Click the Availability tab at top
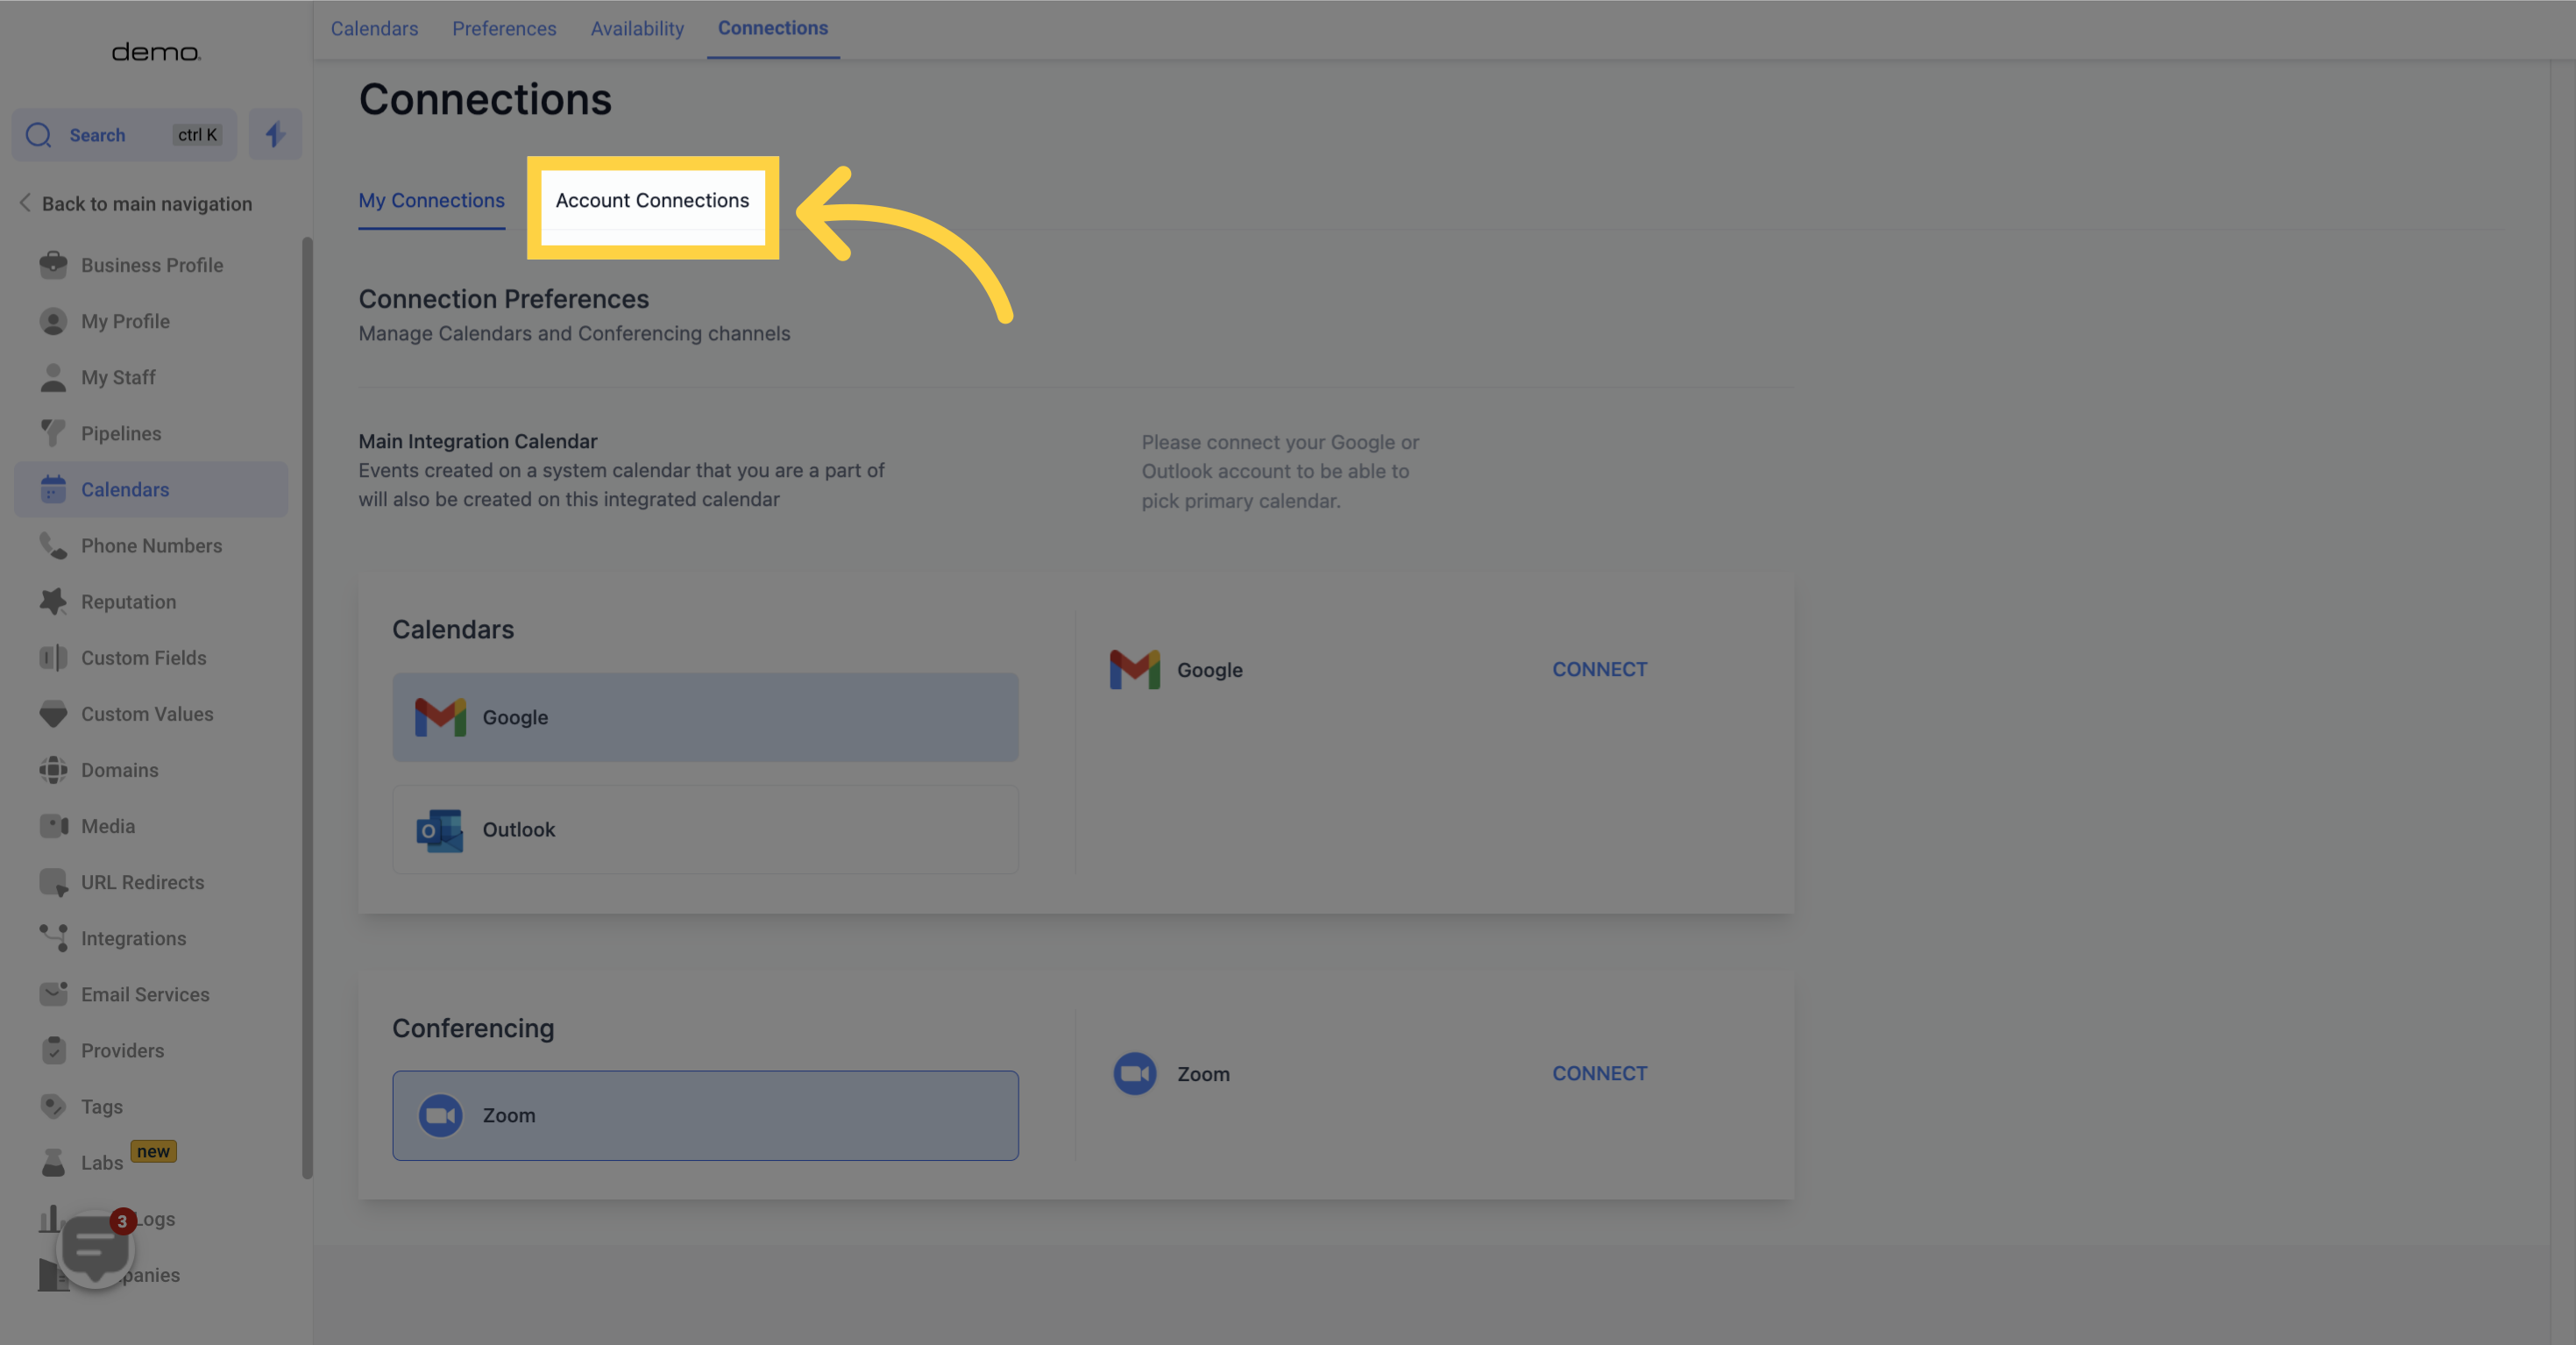The width and height of the screenshot is (2576, 1345). [x=637, y=27]
